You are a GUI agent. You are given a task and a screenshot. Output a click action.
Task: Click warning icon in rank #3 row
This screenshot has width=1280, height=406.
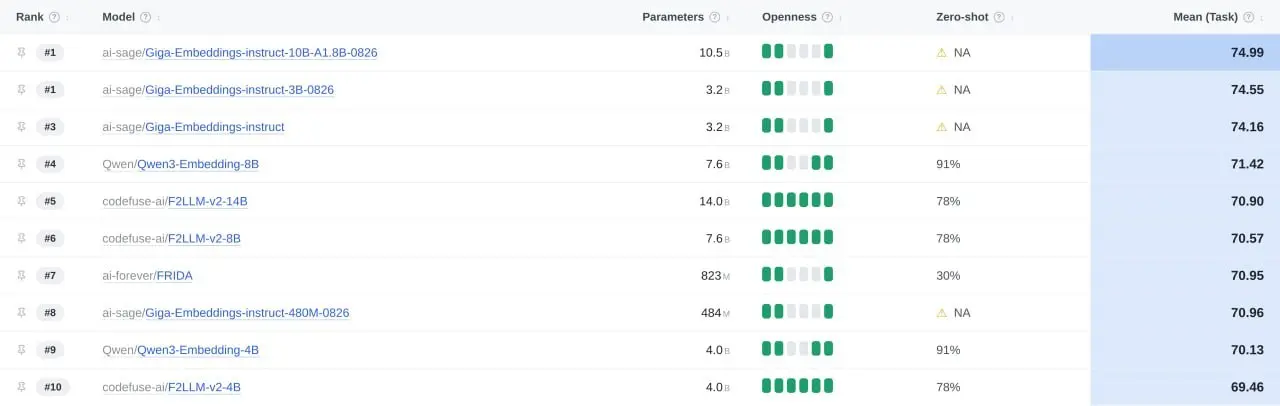click(941, 127)
